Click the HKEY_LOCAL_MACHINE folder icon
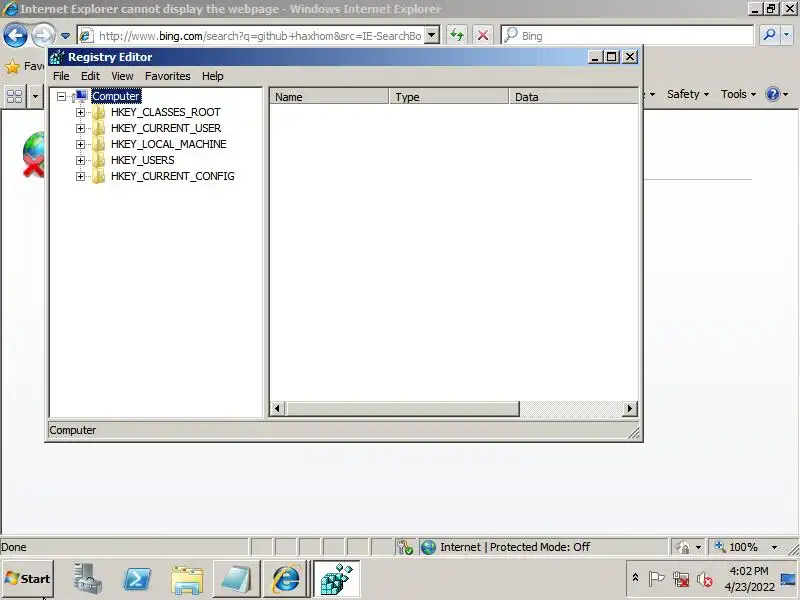800x600 pixels. (x=98, y=144)
